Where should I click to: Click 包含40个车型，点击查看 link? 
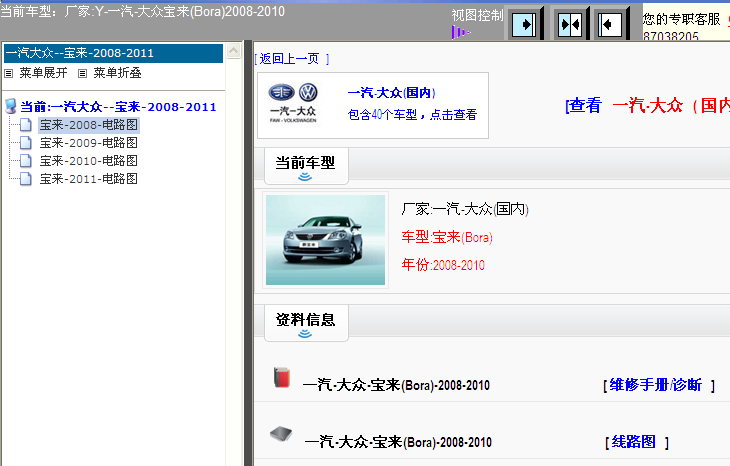[412, 115]
